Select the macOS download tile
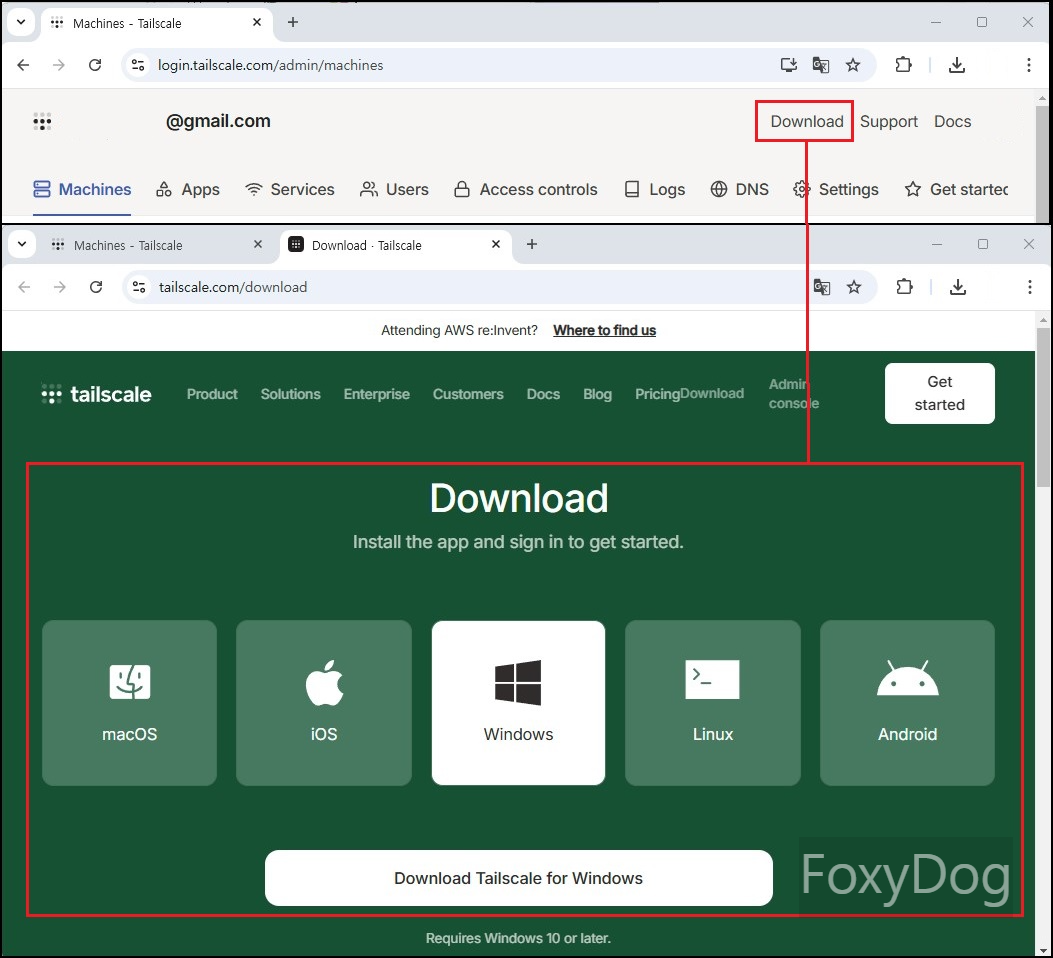 [130, 703]
